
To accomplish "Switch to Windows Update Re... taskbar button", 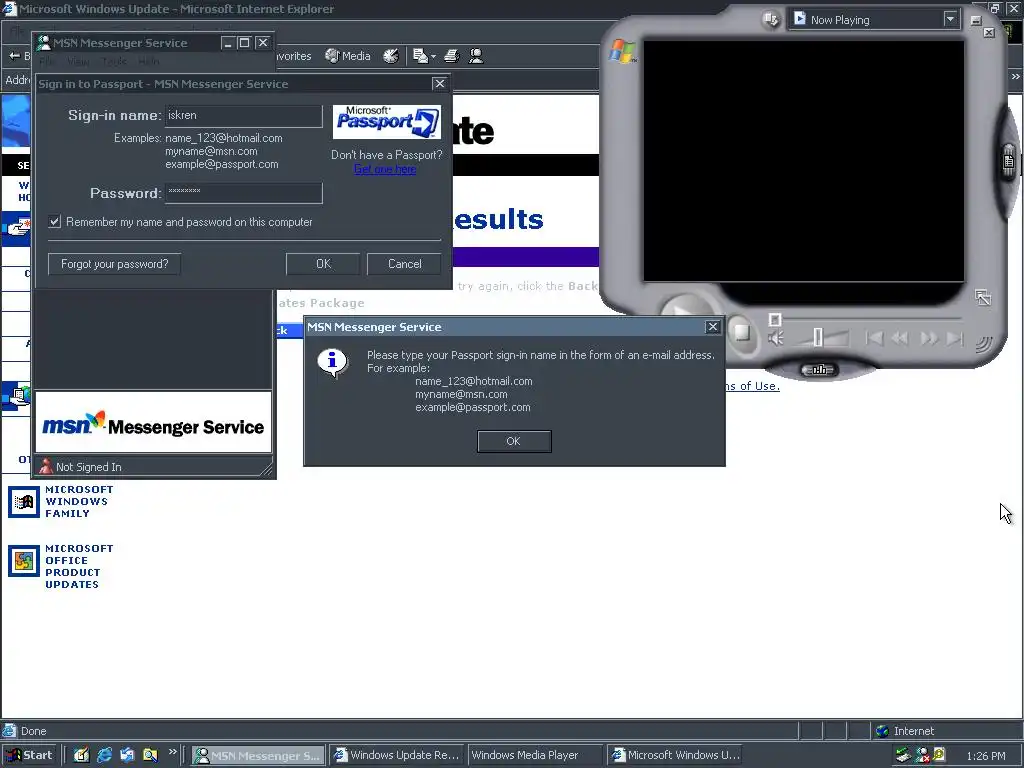I will click(x=396, y=755).
